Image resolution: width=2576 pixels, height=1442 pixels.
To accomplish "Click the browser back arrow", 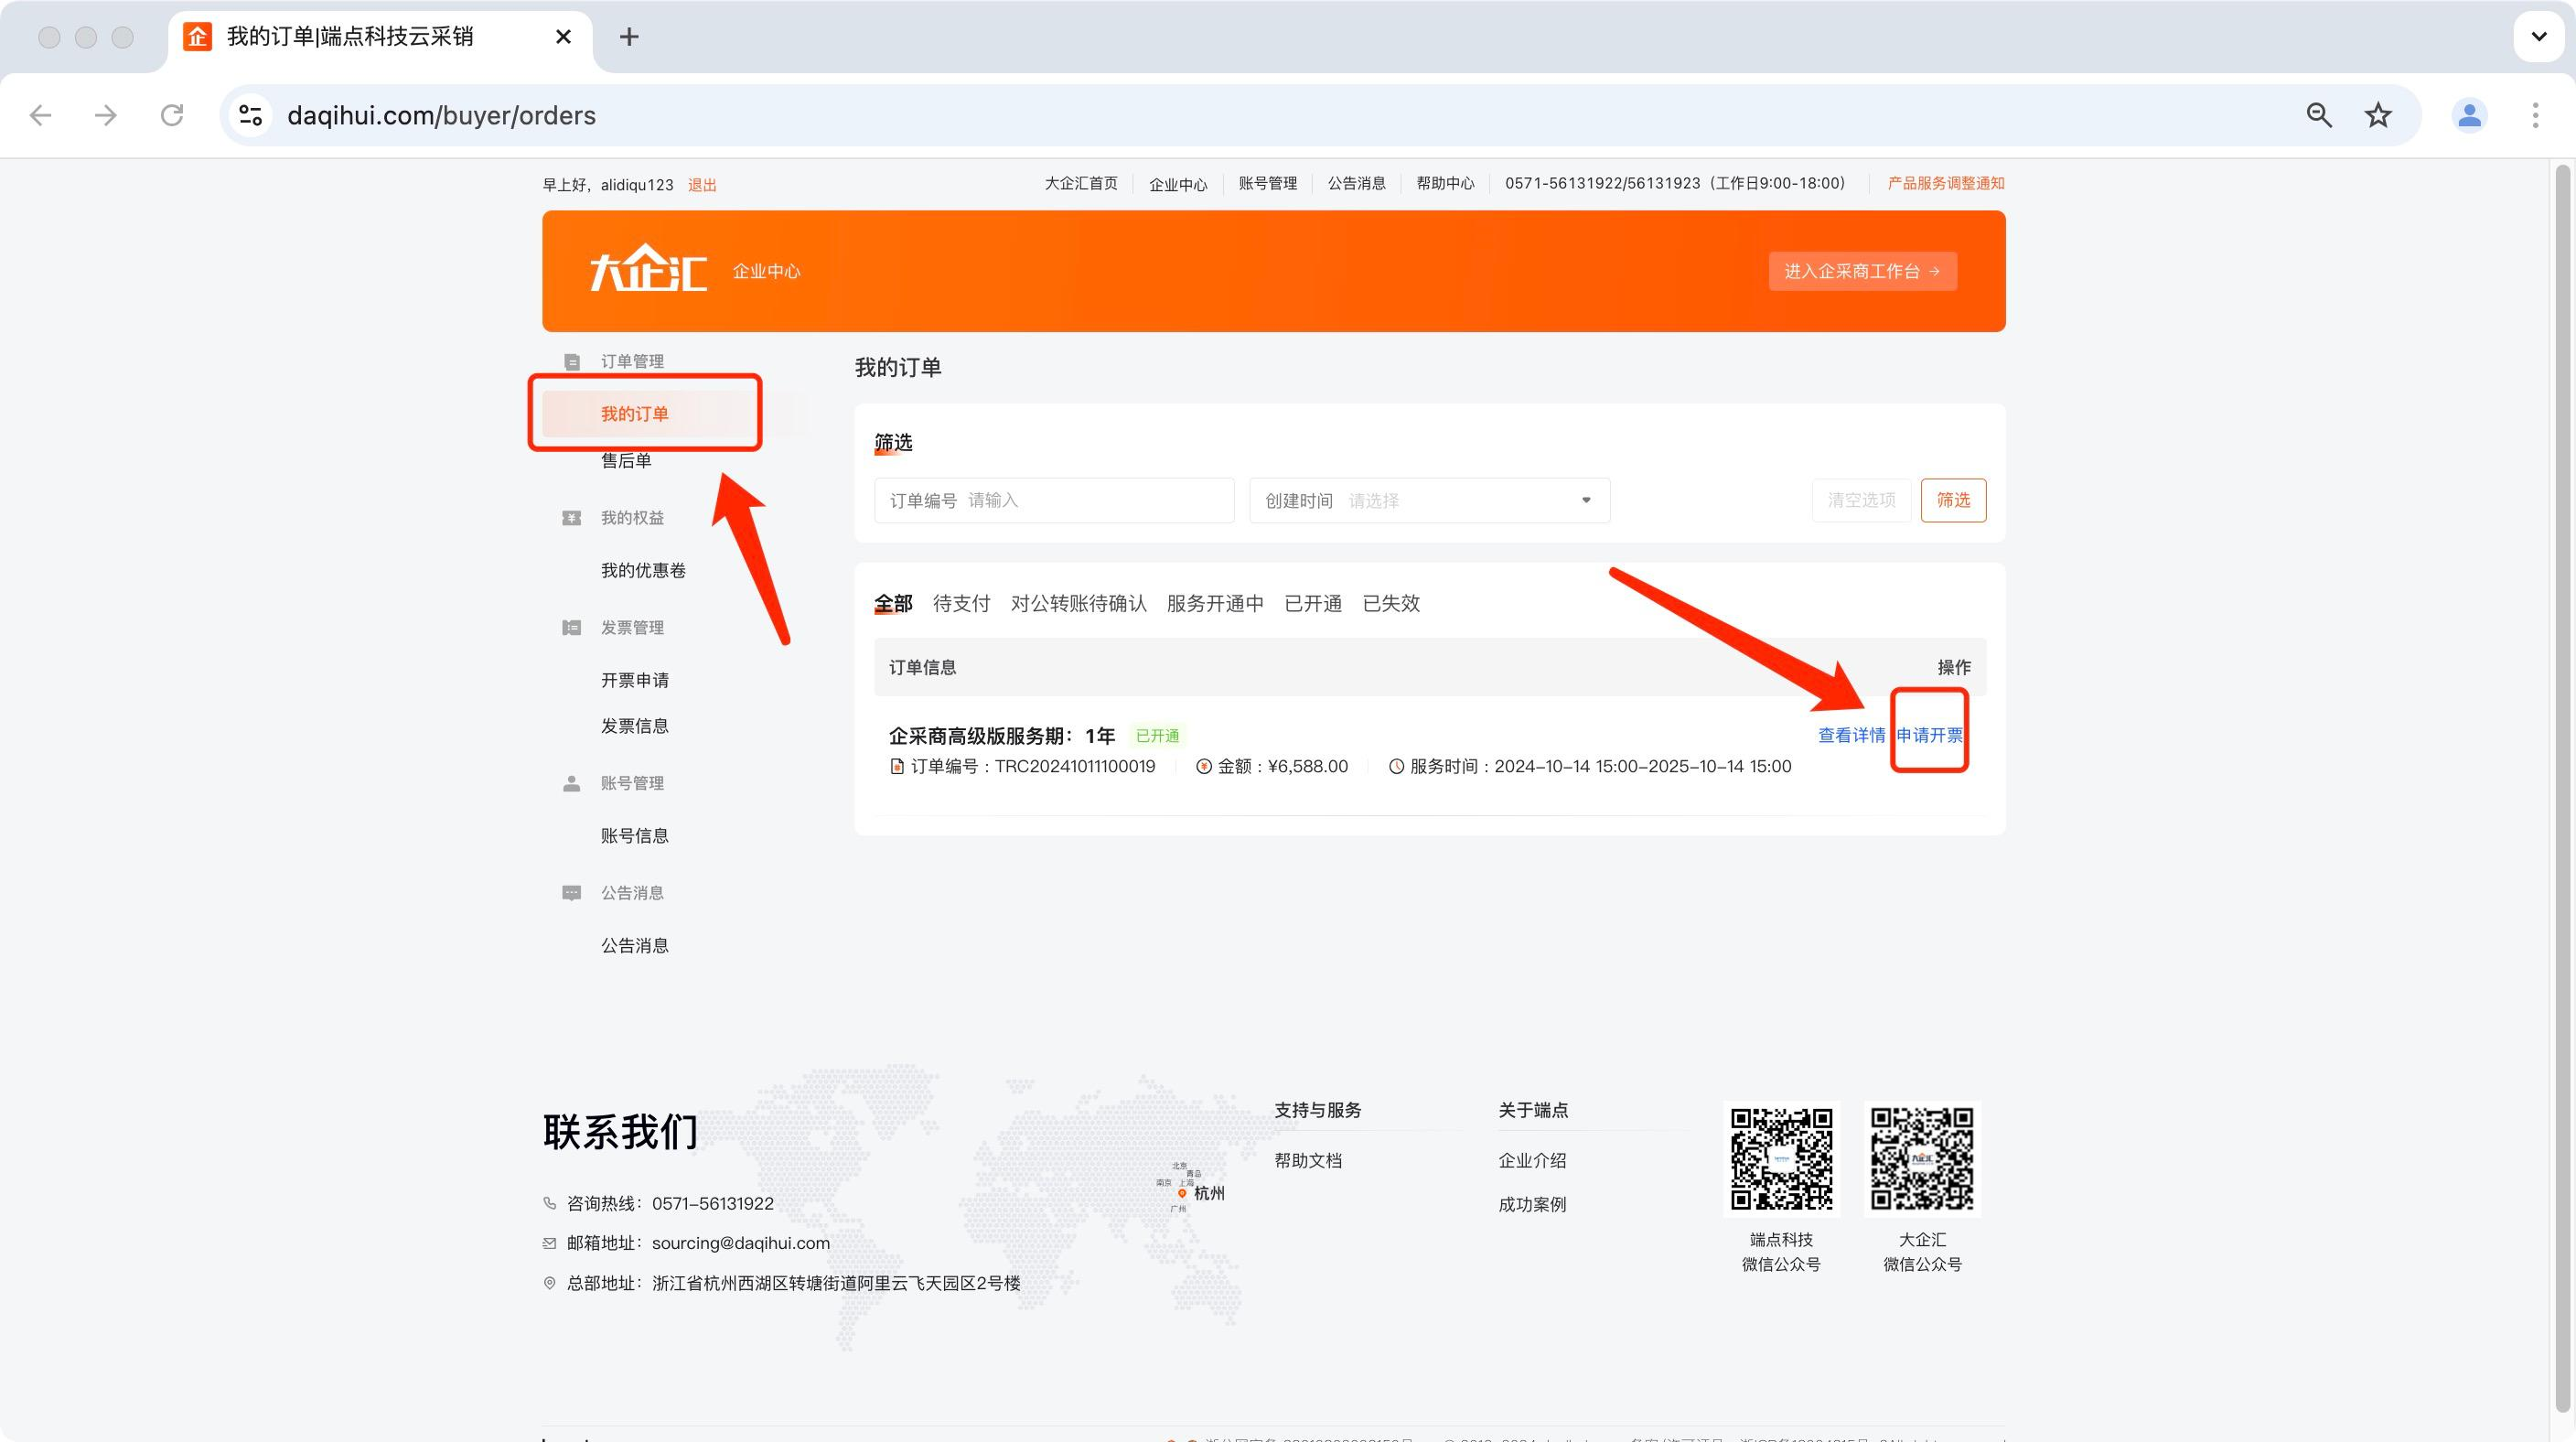I will (41, 115).
